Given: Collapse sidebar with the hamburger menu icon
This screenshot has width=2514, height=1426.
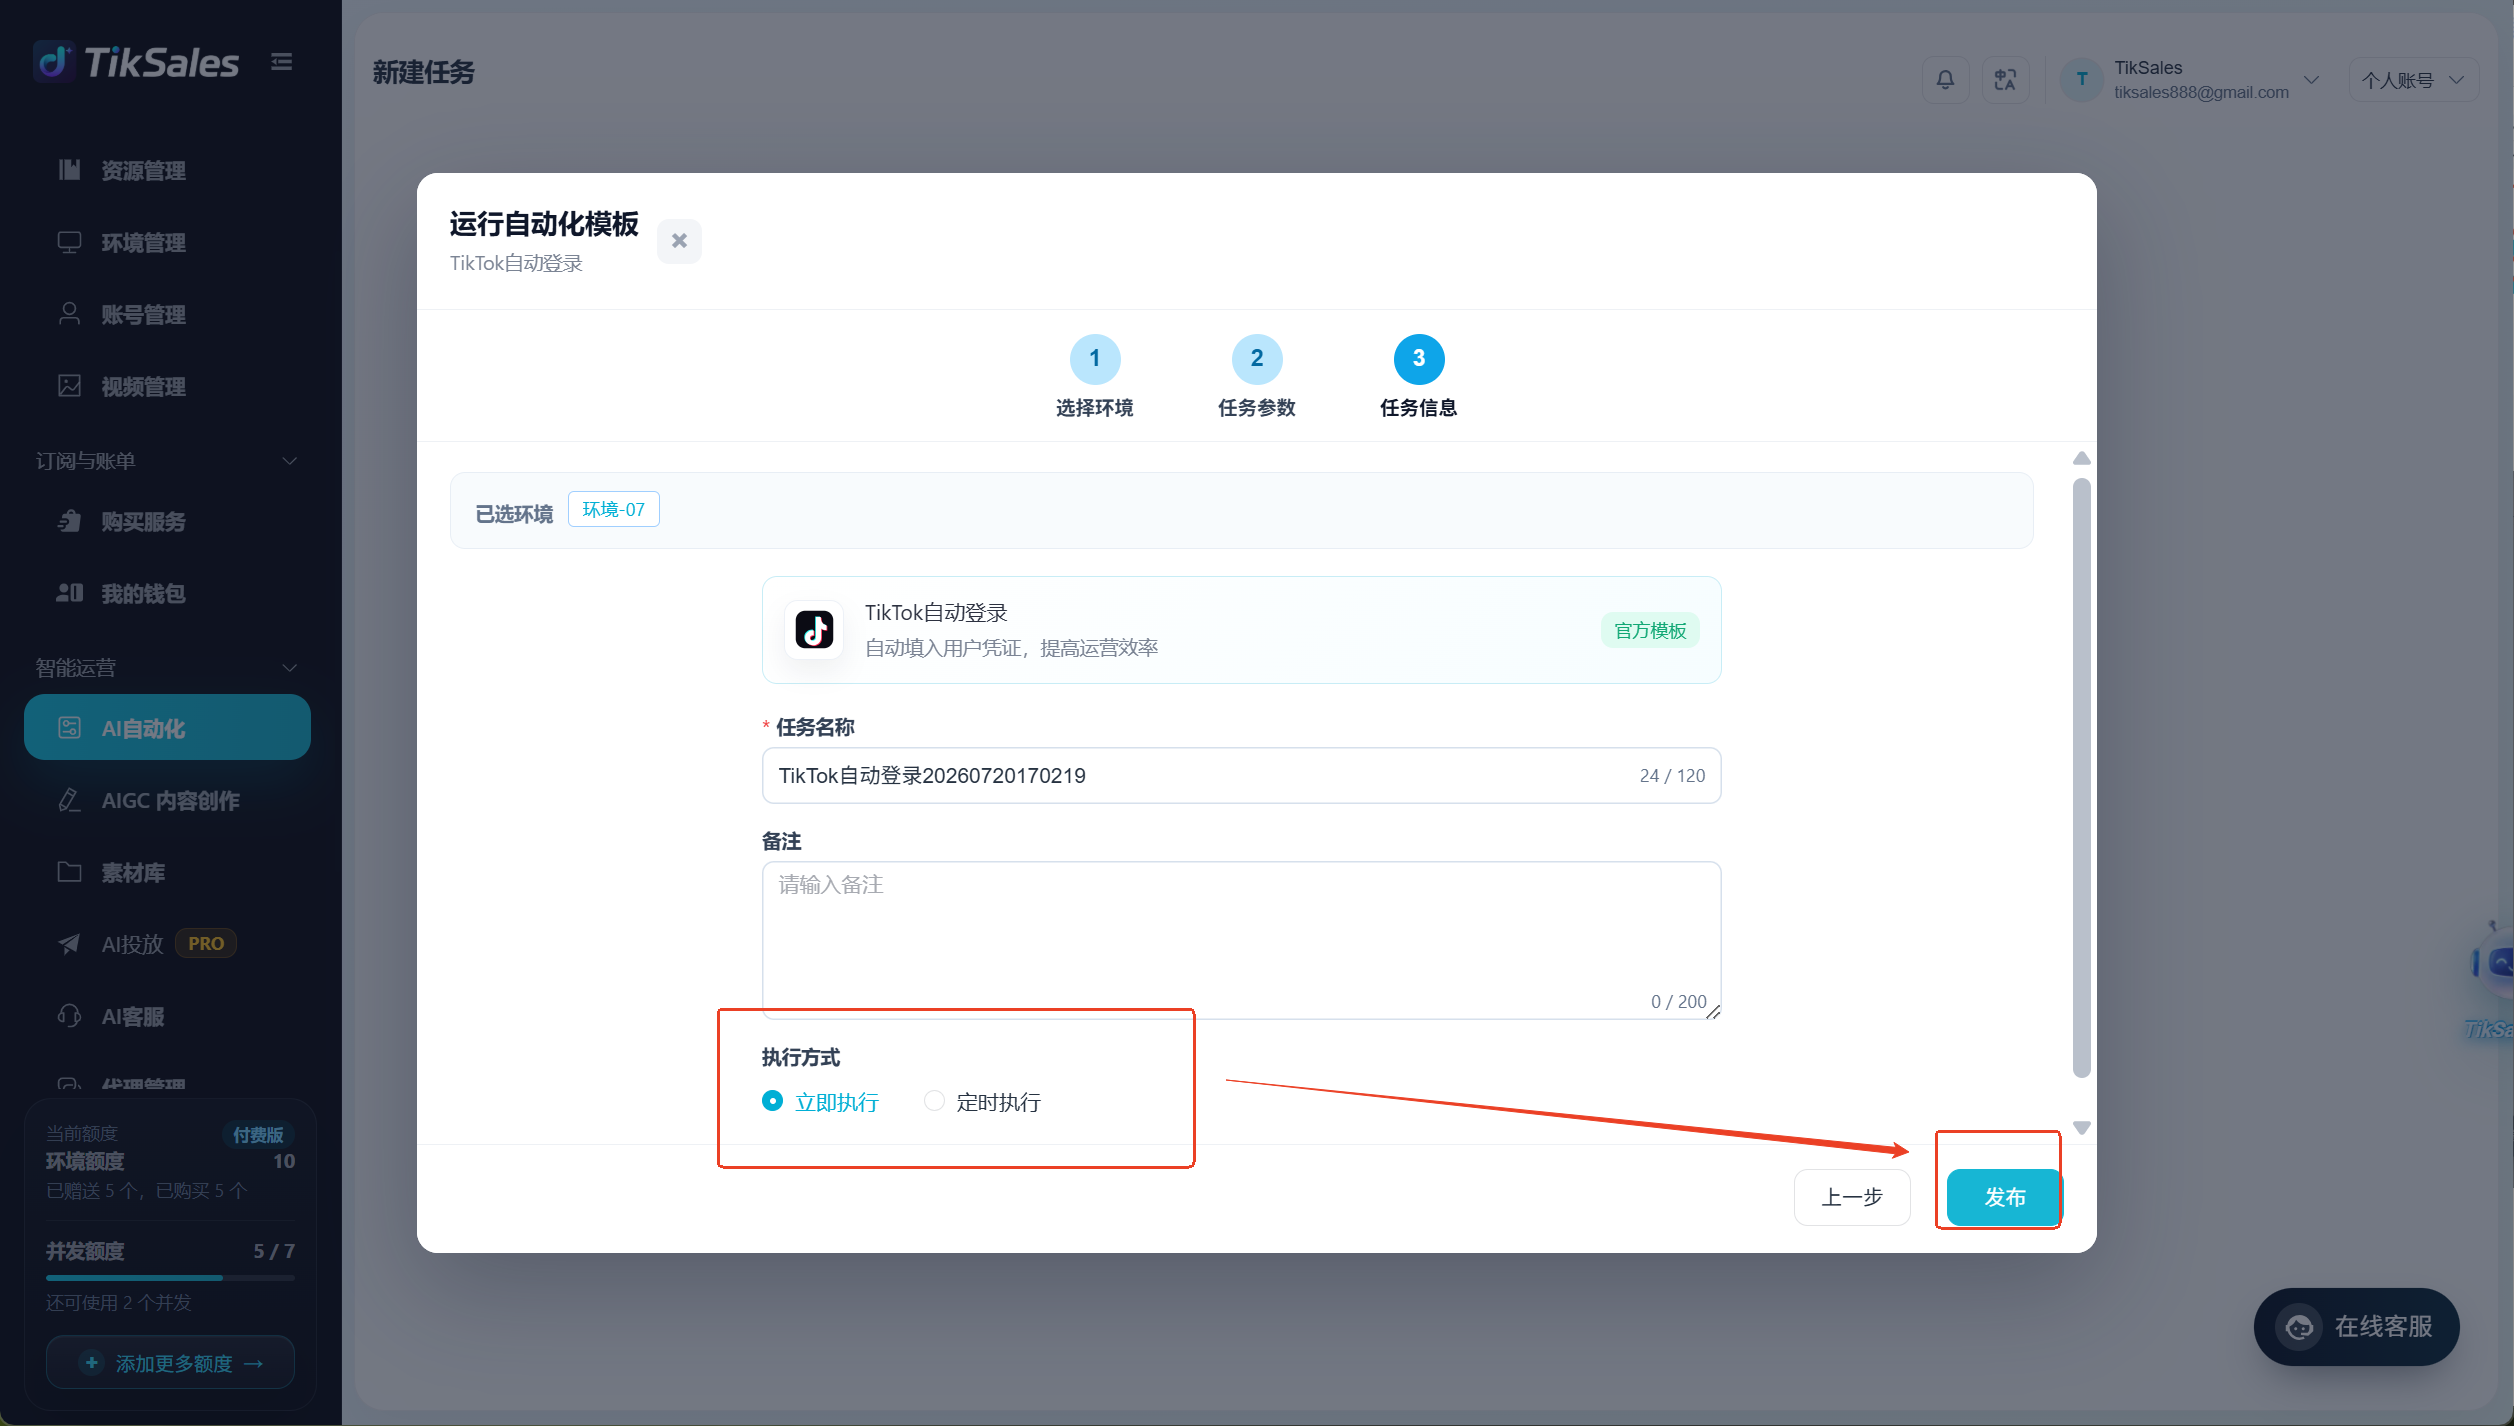Looking at the screenshot, I should pos(282,62).
